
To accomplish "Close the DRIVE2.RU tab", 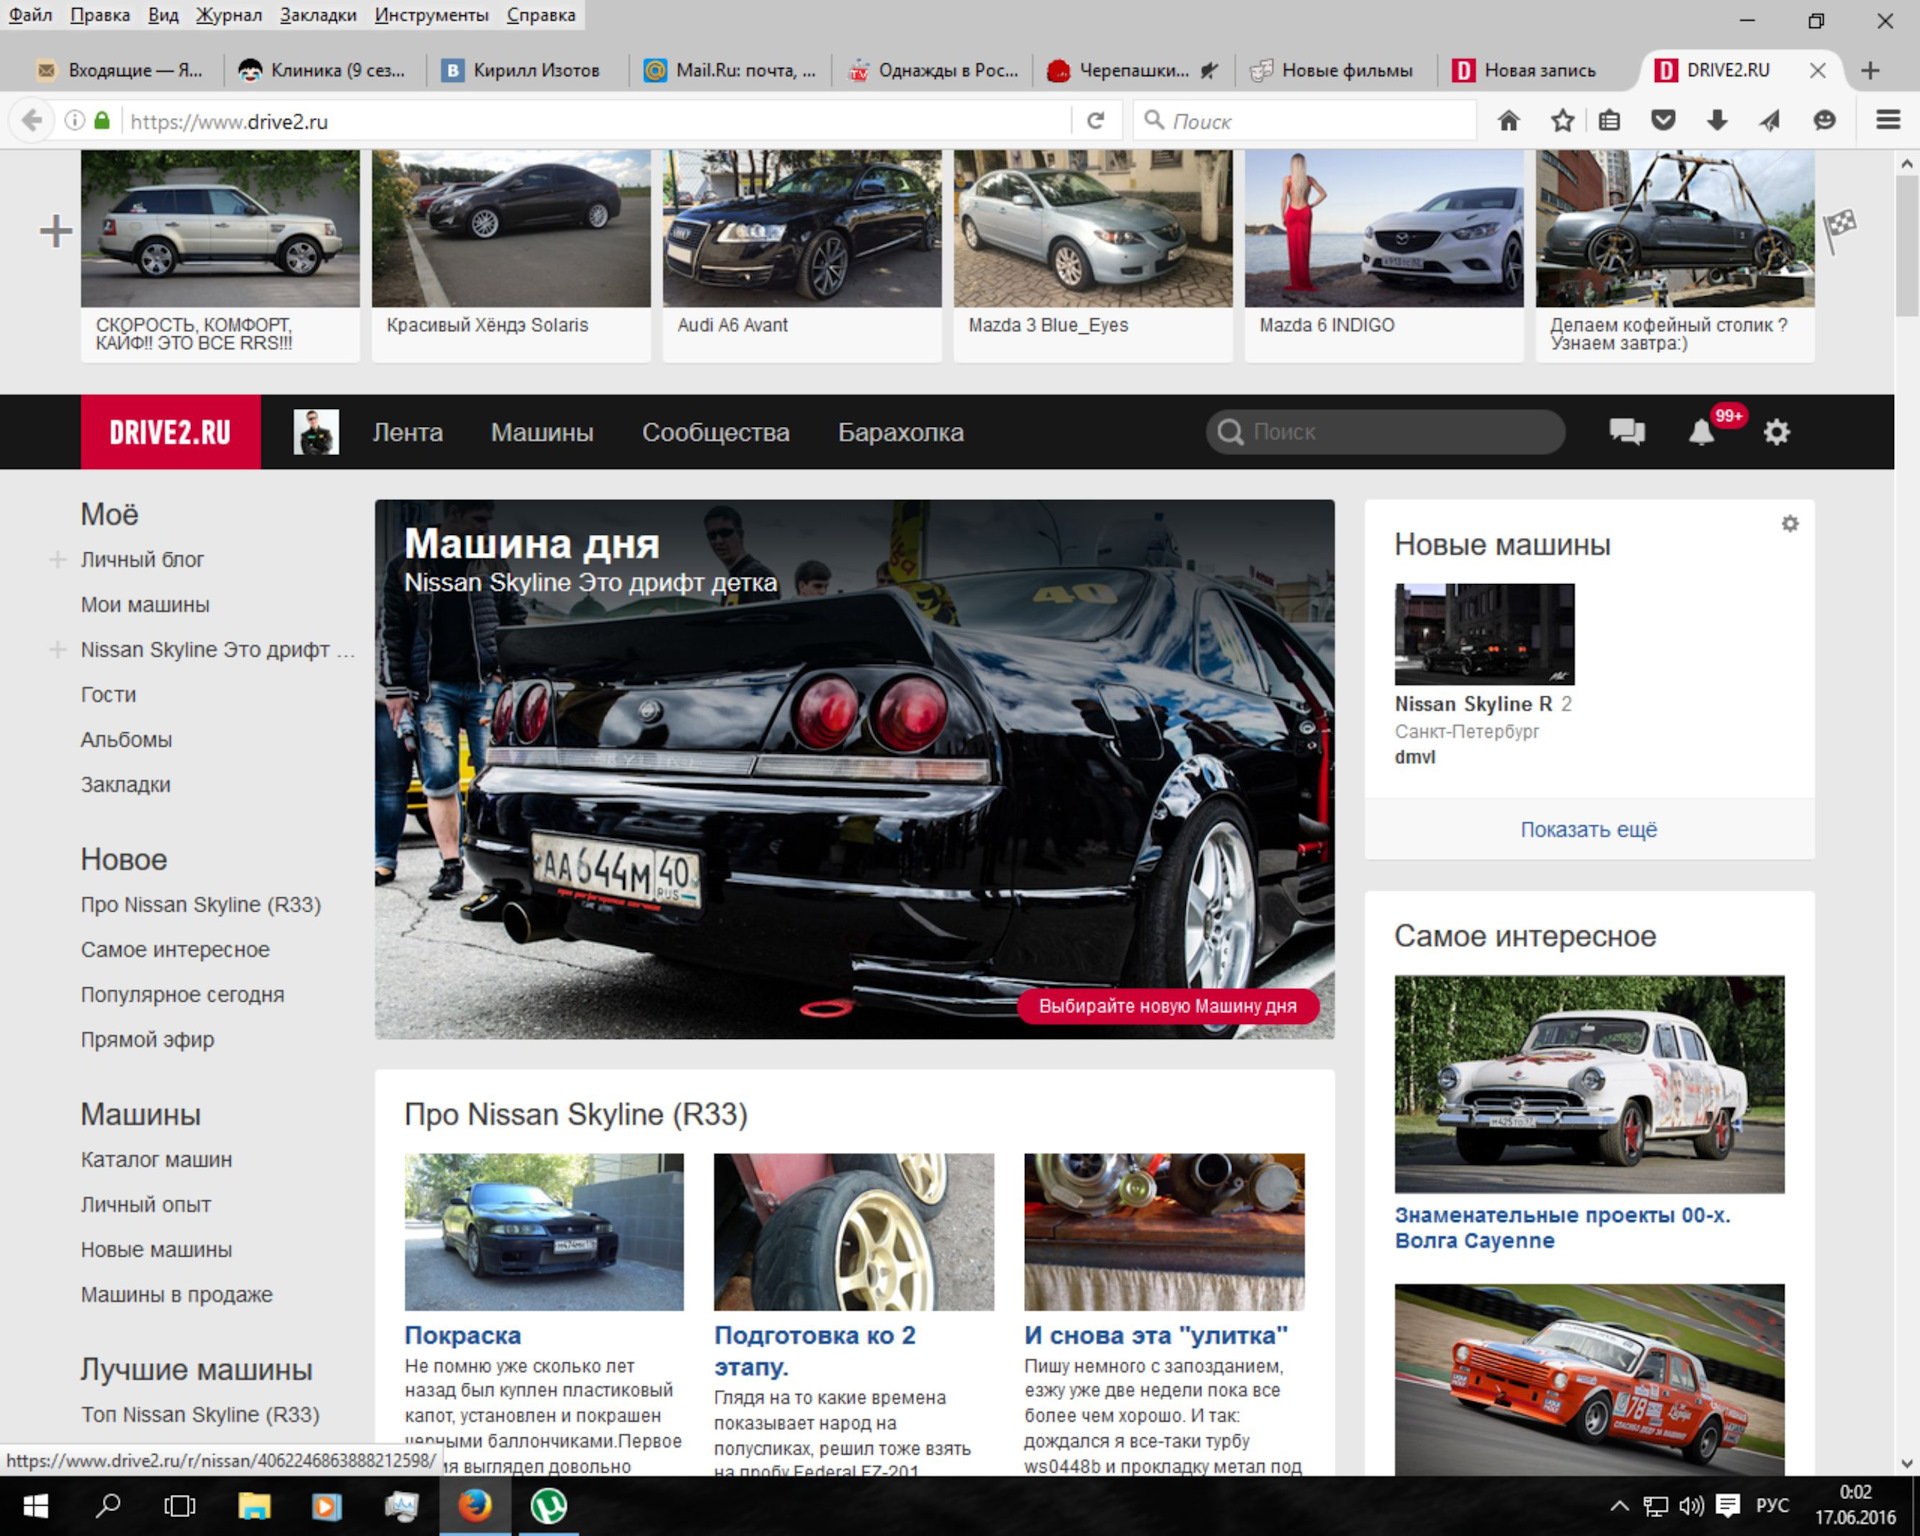I will coord(1818,70).
